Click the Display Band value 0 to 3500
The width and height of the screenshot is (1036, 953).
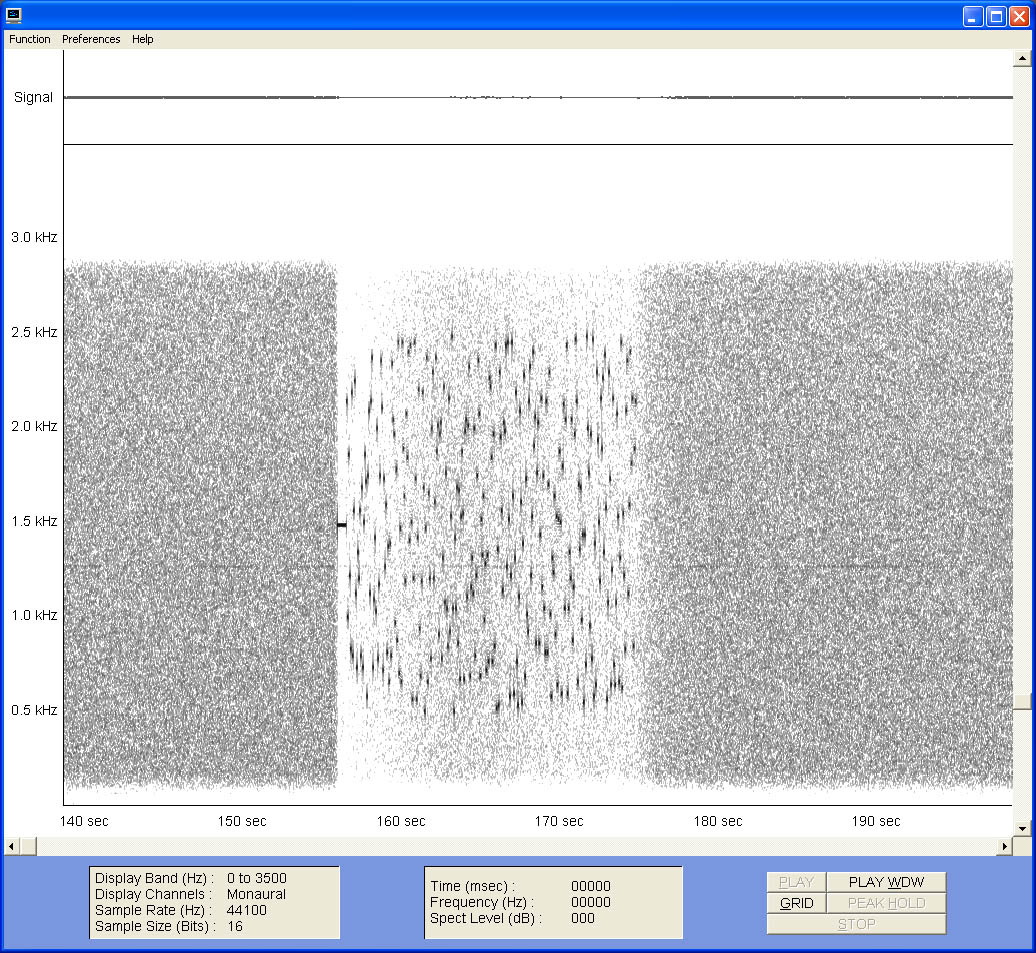pos(257,878)
